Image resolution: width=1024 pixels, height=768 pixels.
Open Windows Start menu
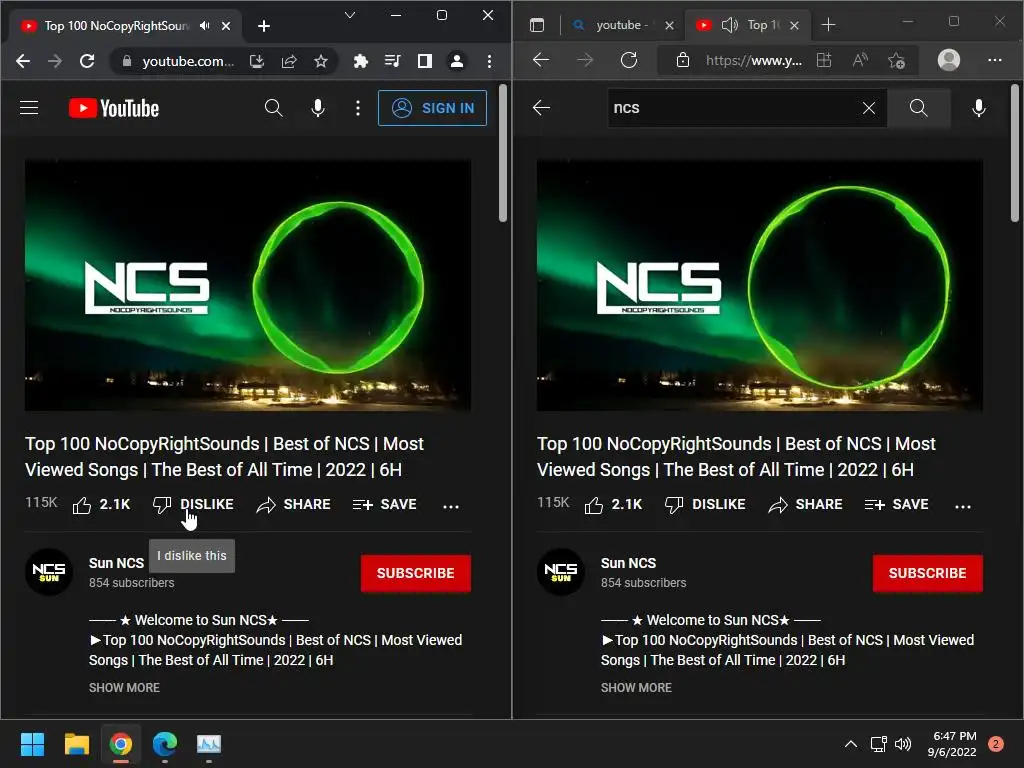pos(32,744)
